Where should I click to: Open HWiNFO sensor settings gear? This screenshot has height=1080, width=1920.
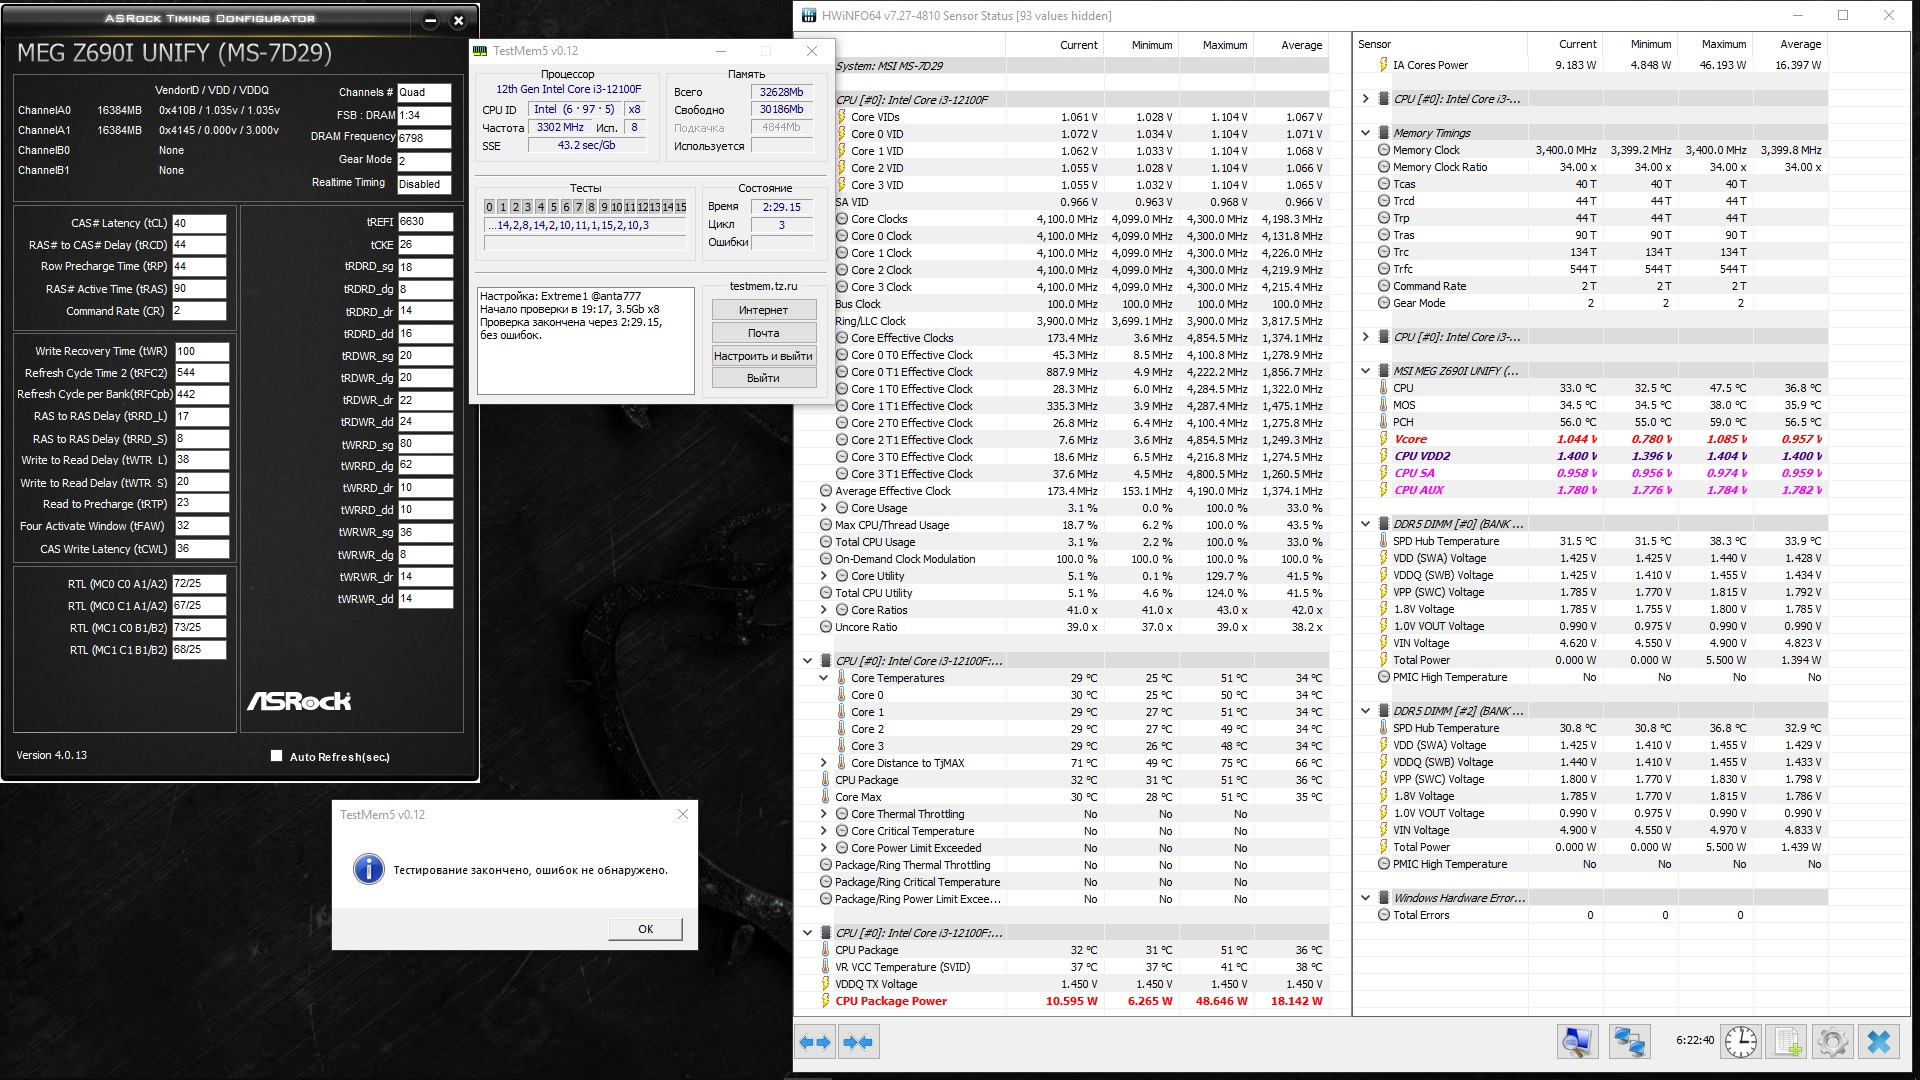pyautogui.click(x=1832, y=1042)
